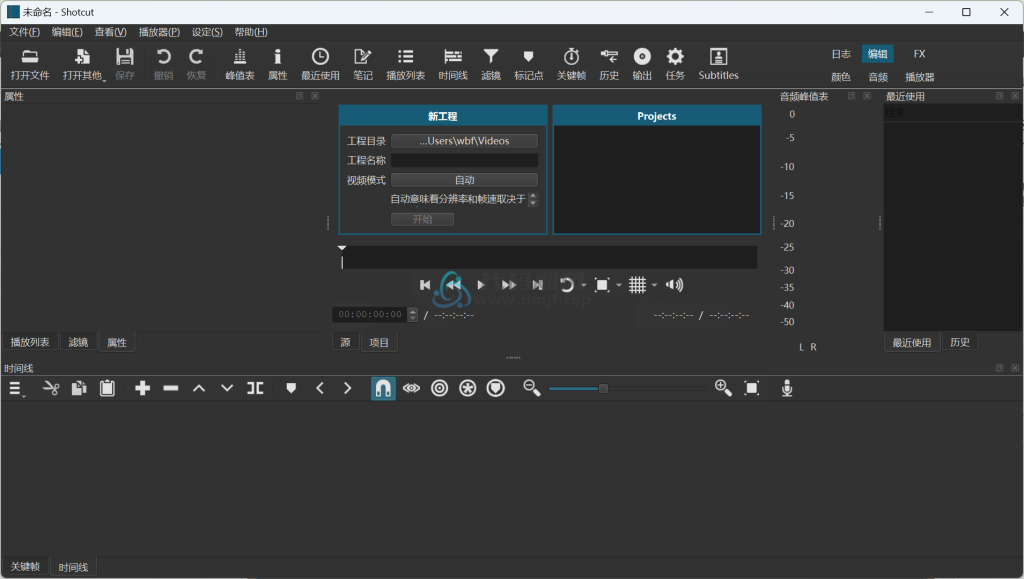Image resolution: width=1024 pixels, height=579 pixels.
Task: Click the timeline Append plus icon
Action: pyautogui.click(x=142, y=388)
